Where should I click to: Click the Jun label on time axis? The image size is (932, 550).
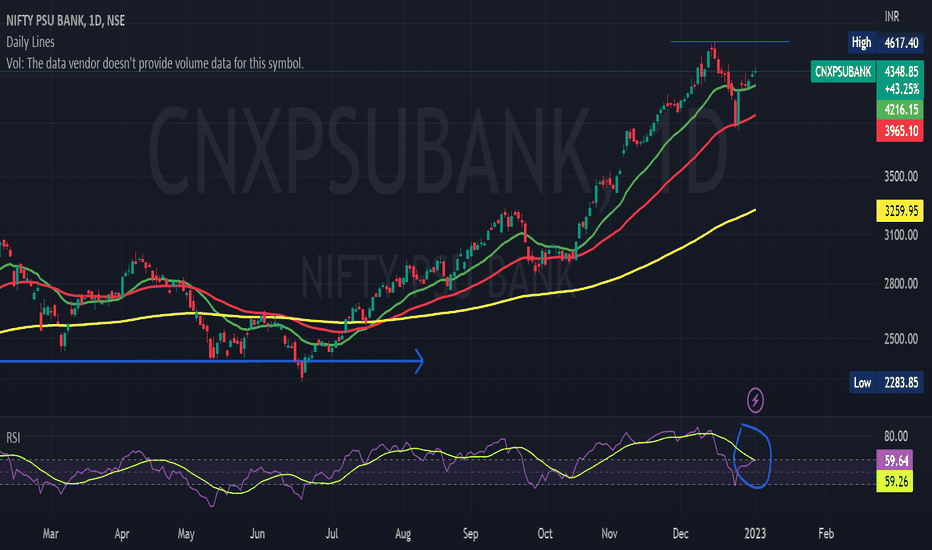(x=257, y=534)
